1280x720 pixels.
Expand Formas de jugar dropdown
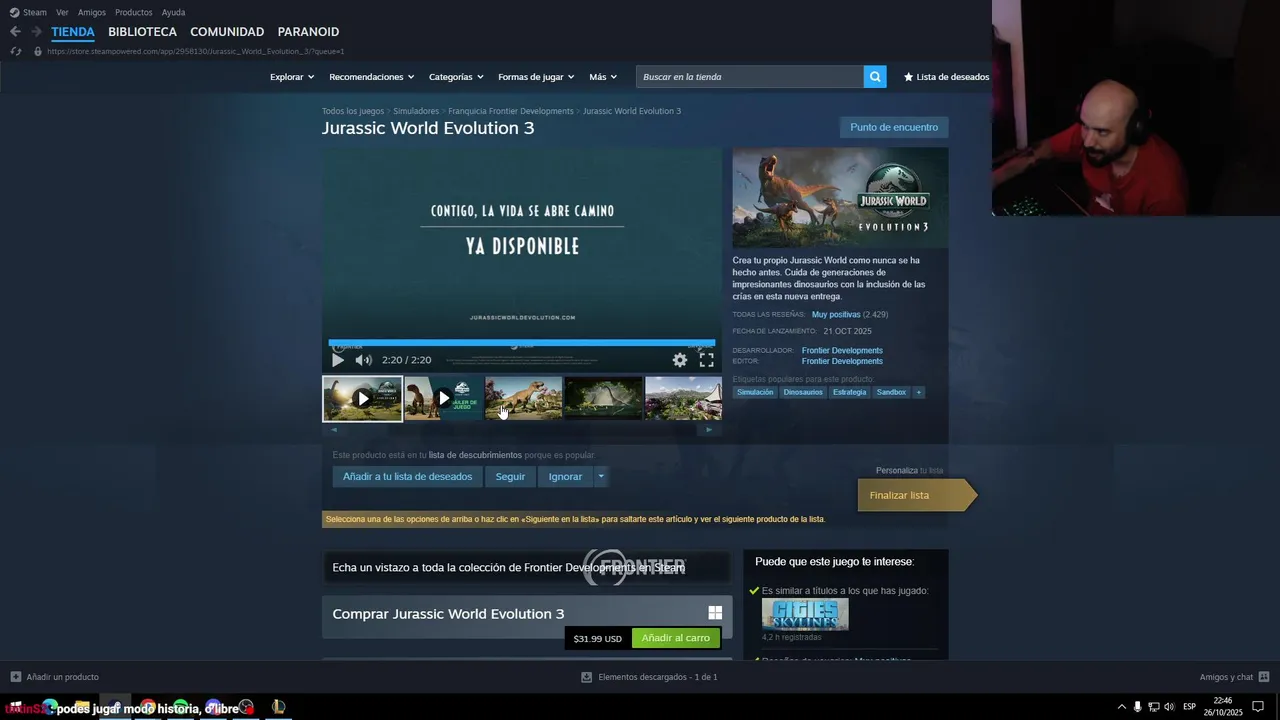pyautogui.click(x=536, y=77)
